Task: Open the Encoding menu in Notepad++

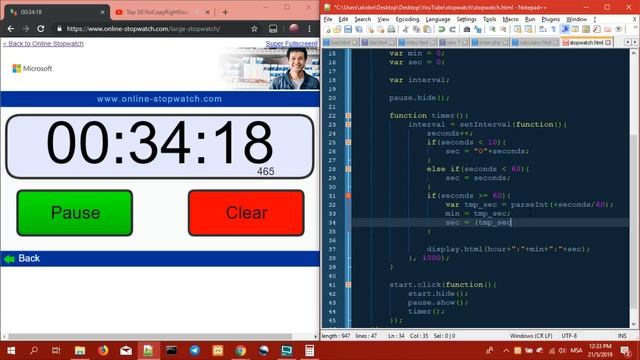Action: 407,19
